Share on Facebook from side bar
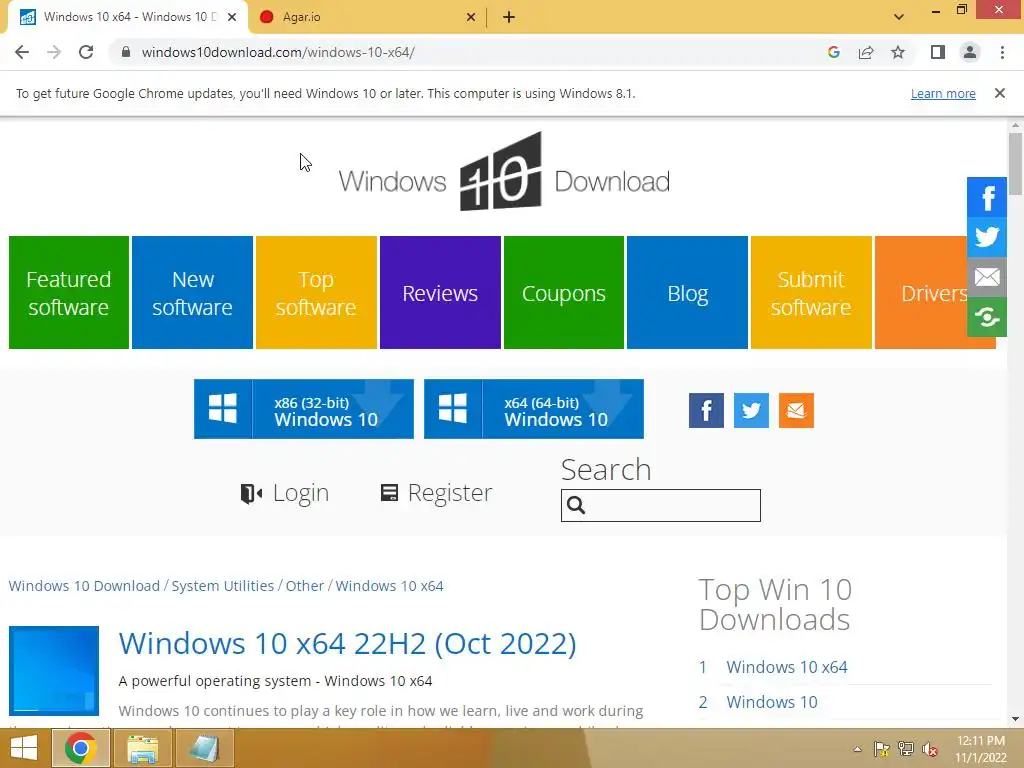Viewport: 1024px width, 768px height. (987, 197)
